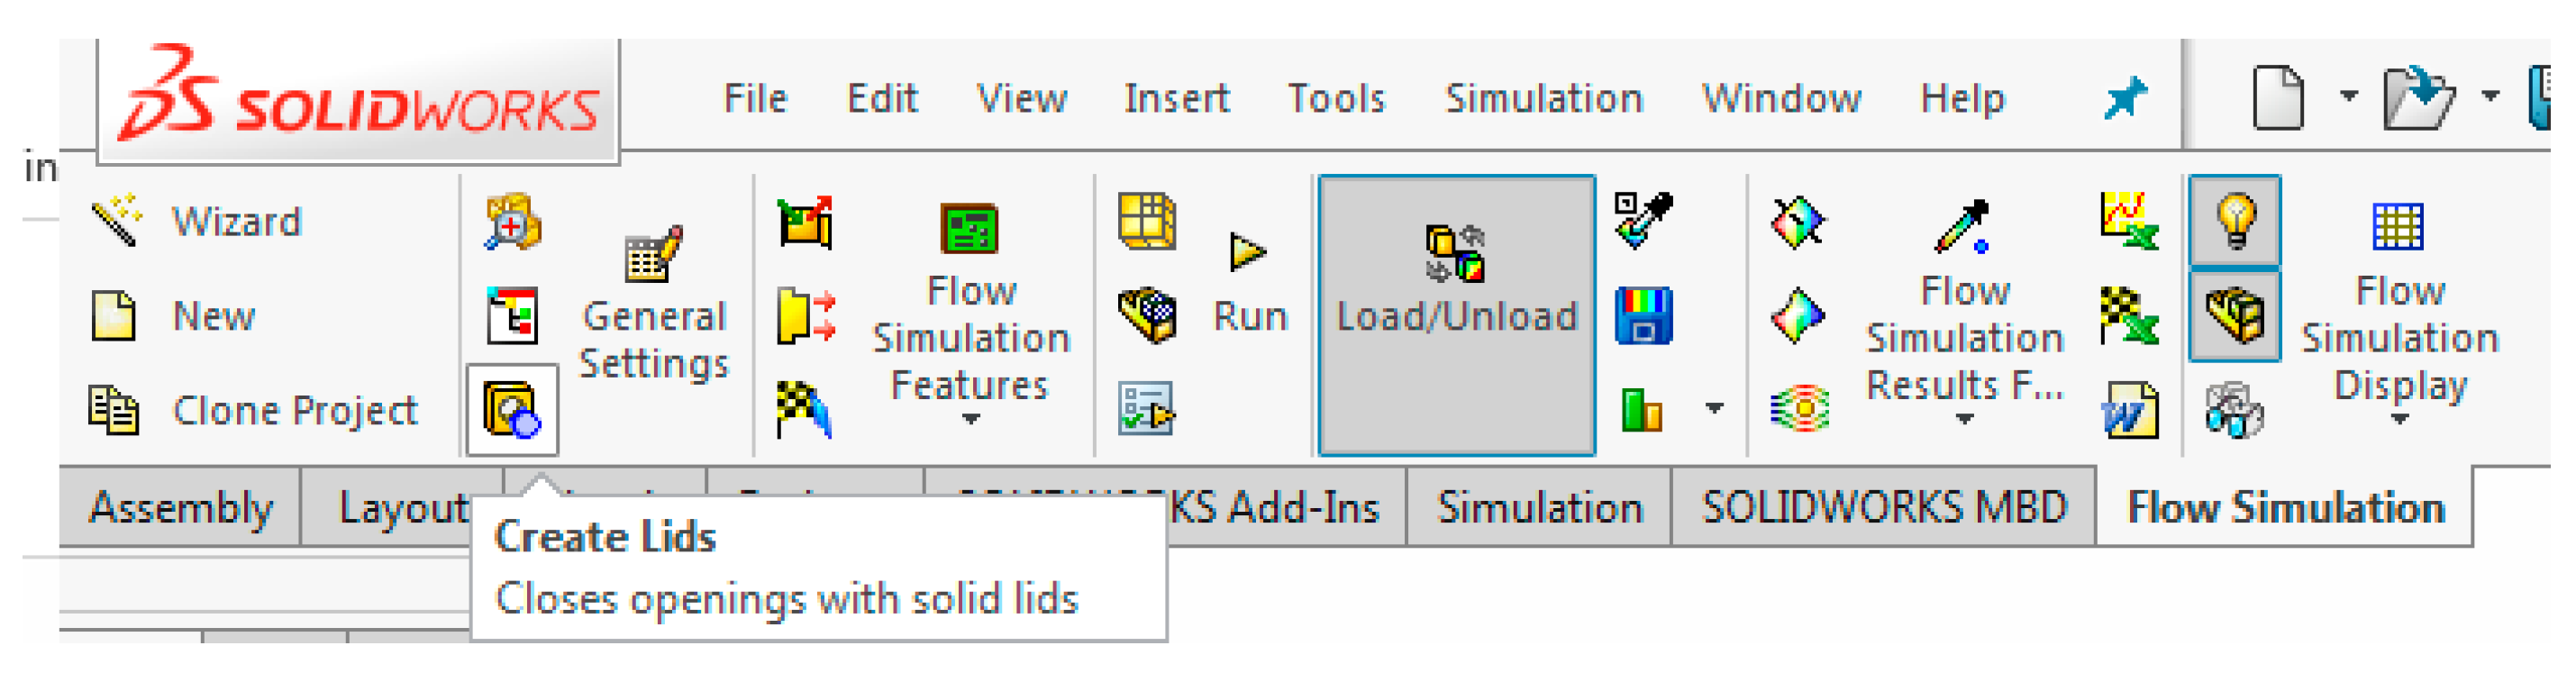This screenshot has width=2576, height=673.
Task: Toggle the lightbulb lighting icon
Action: [x=2235, y=221]
